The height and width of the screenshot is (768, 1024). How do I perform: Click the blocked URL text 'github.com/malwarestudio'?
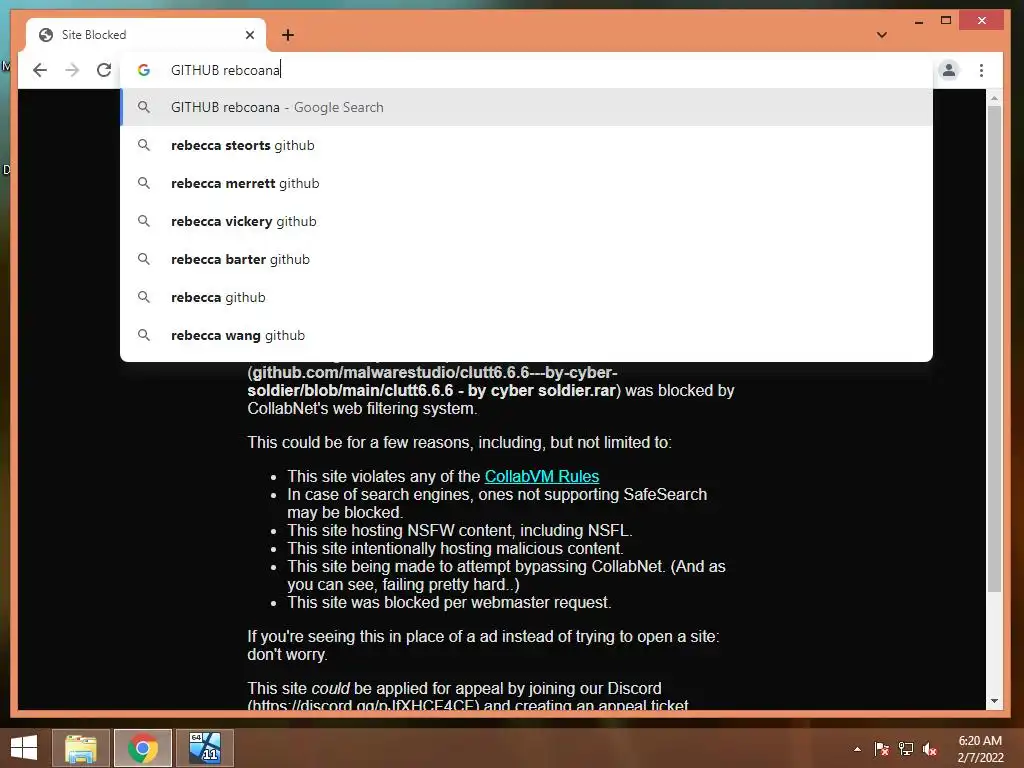pos(354,372)
